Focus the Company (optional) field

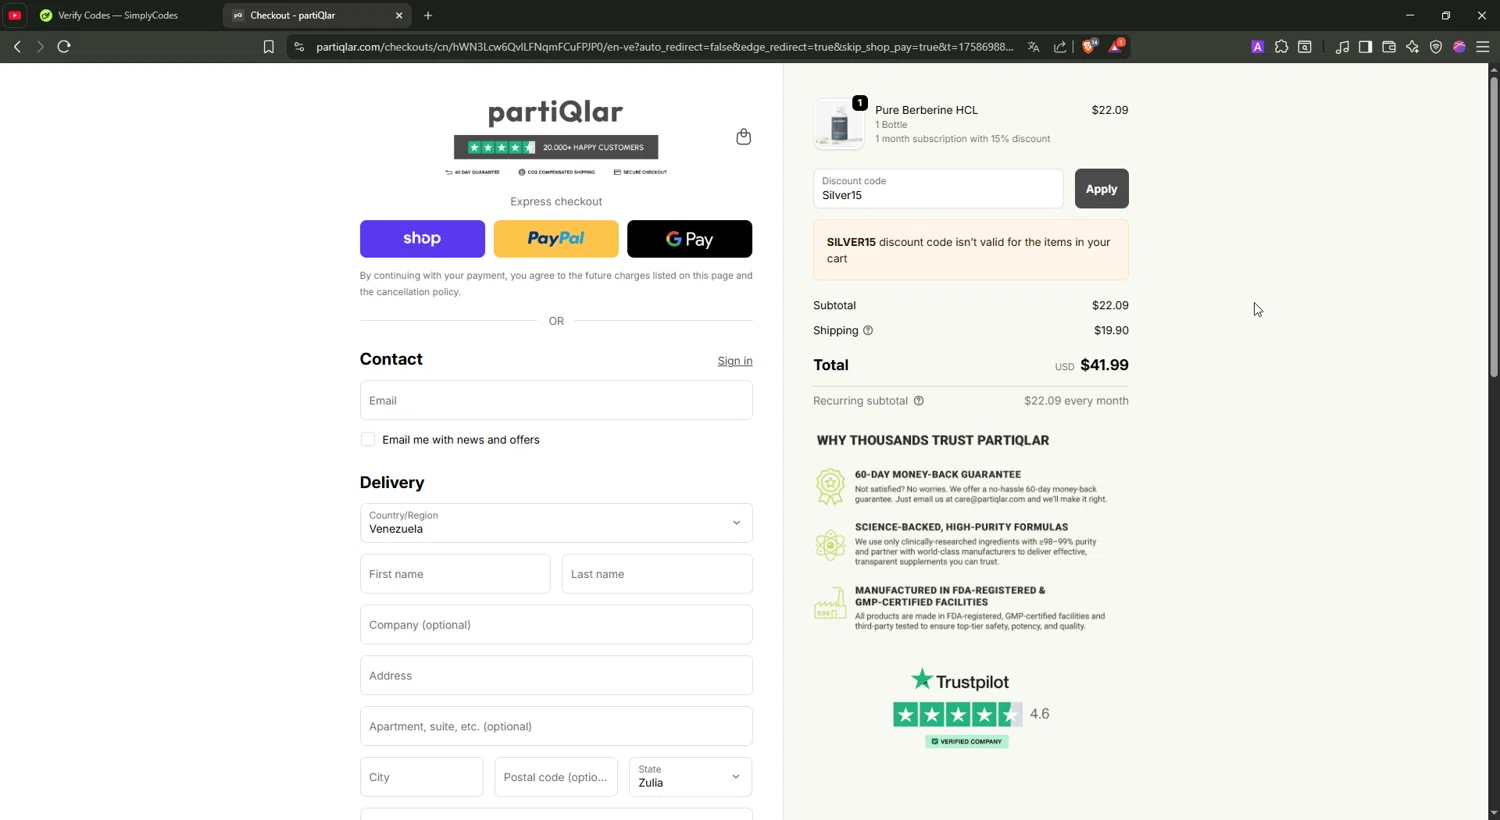(x=556, y=625)
